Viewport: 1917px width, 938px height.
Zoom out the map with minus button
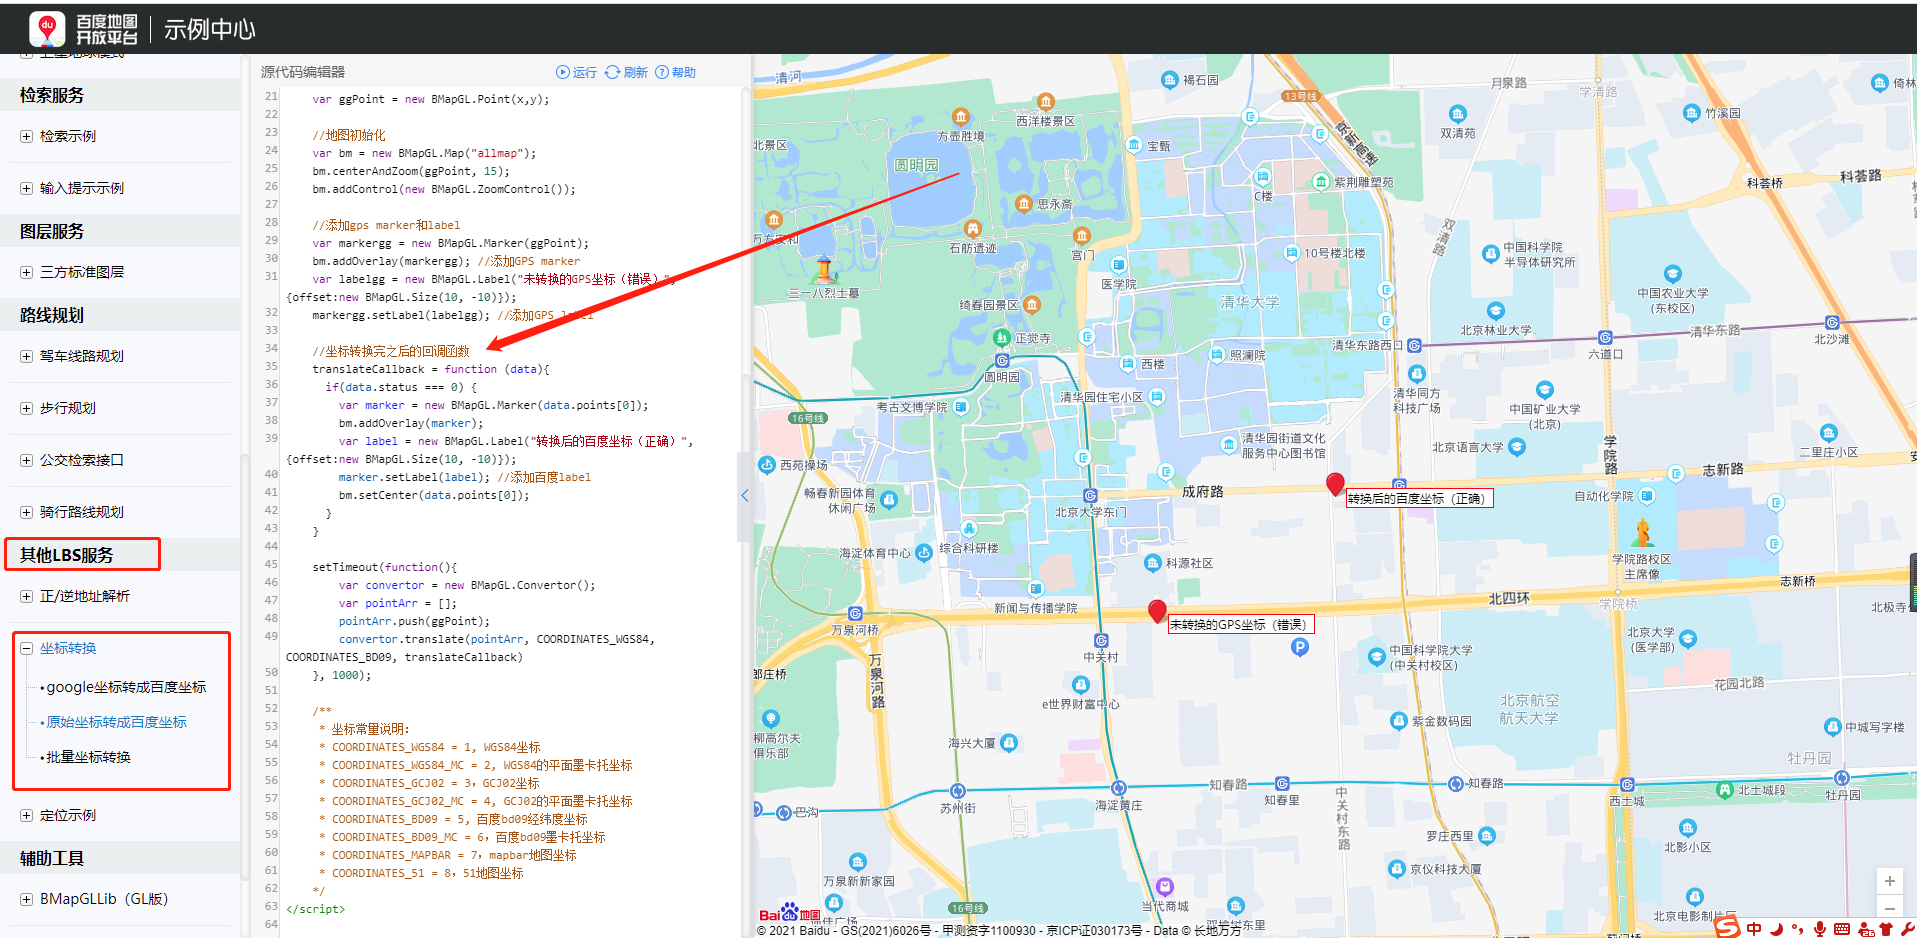click(1889, 907)
